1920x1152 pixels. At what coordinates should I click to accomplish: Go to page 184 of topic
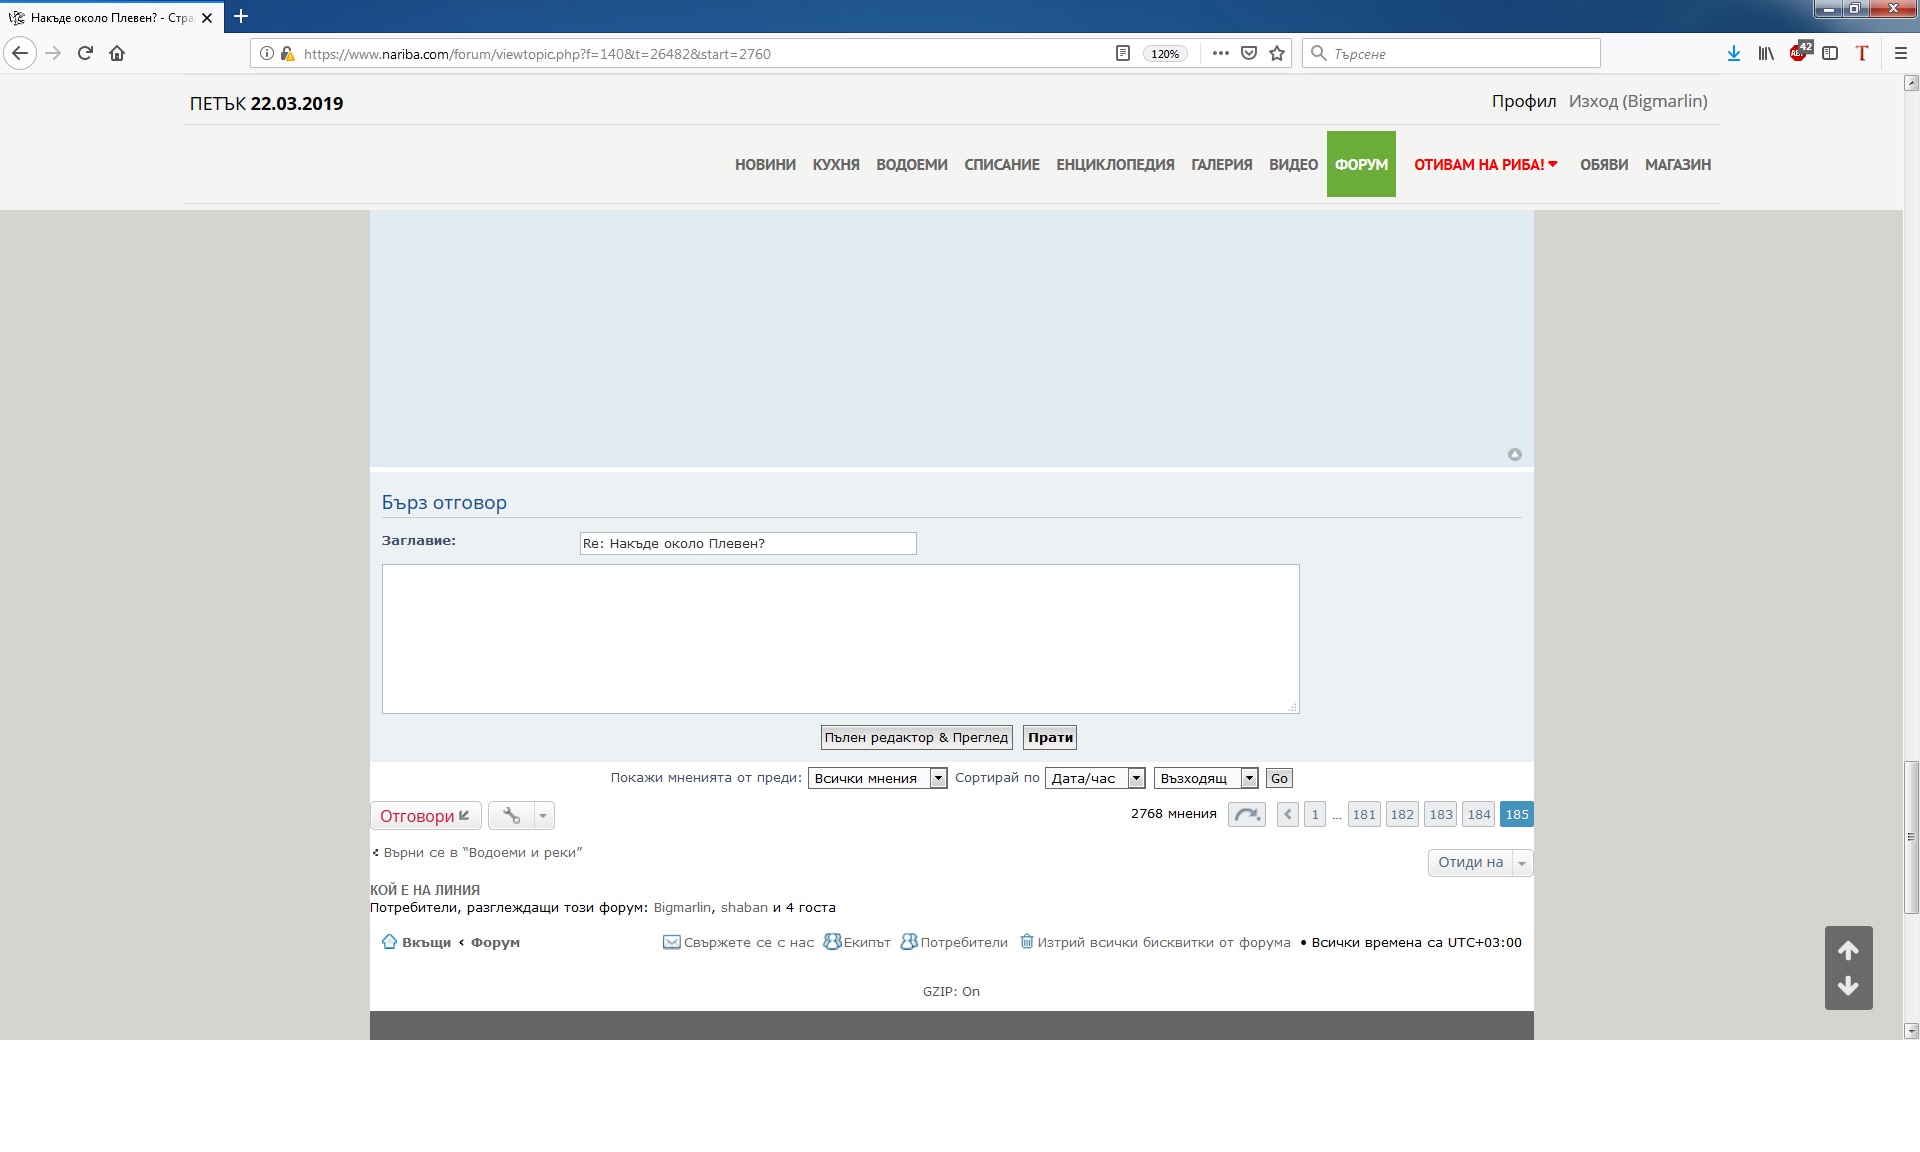pos(1479,815)
